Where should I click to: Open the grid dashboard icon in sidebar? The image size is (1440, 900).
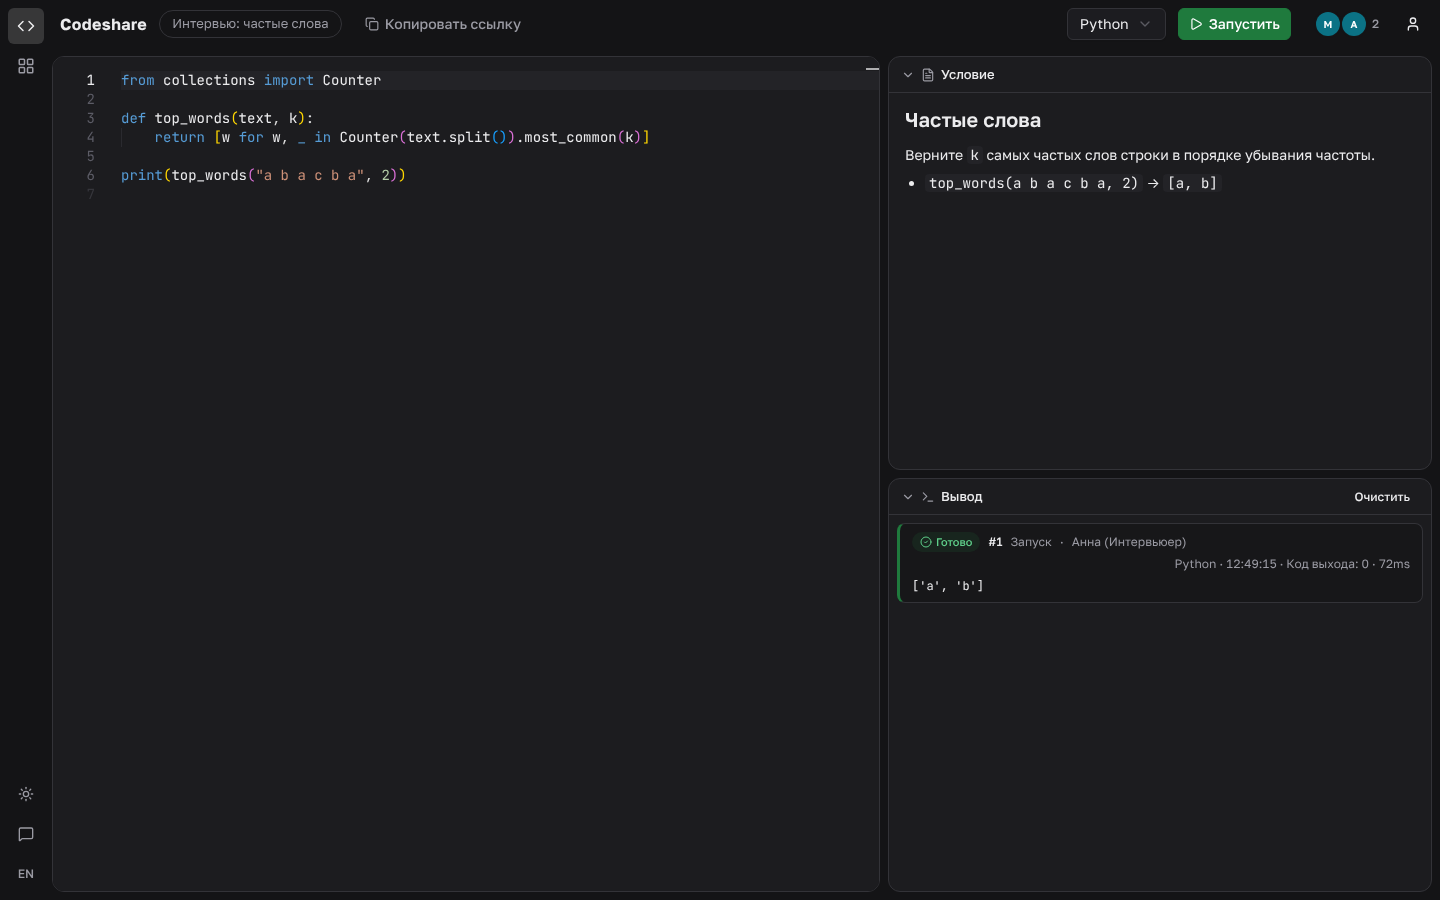26,66
